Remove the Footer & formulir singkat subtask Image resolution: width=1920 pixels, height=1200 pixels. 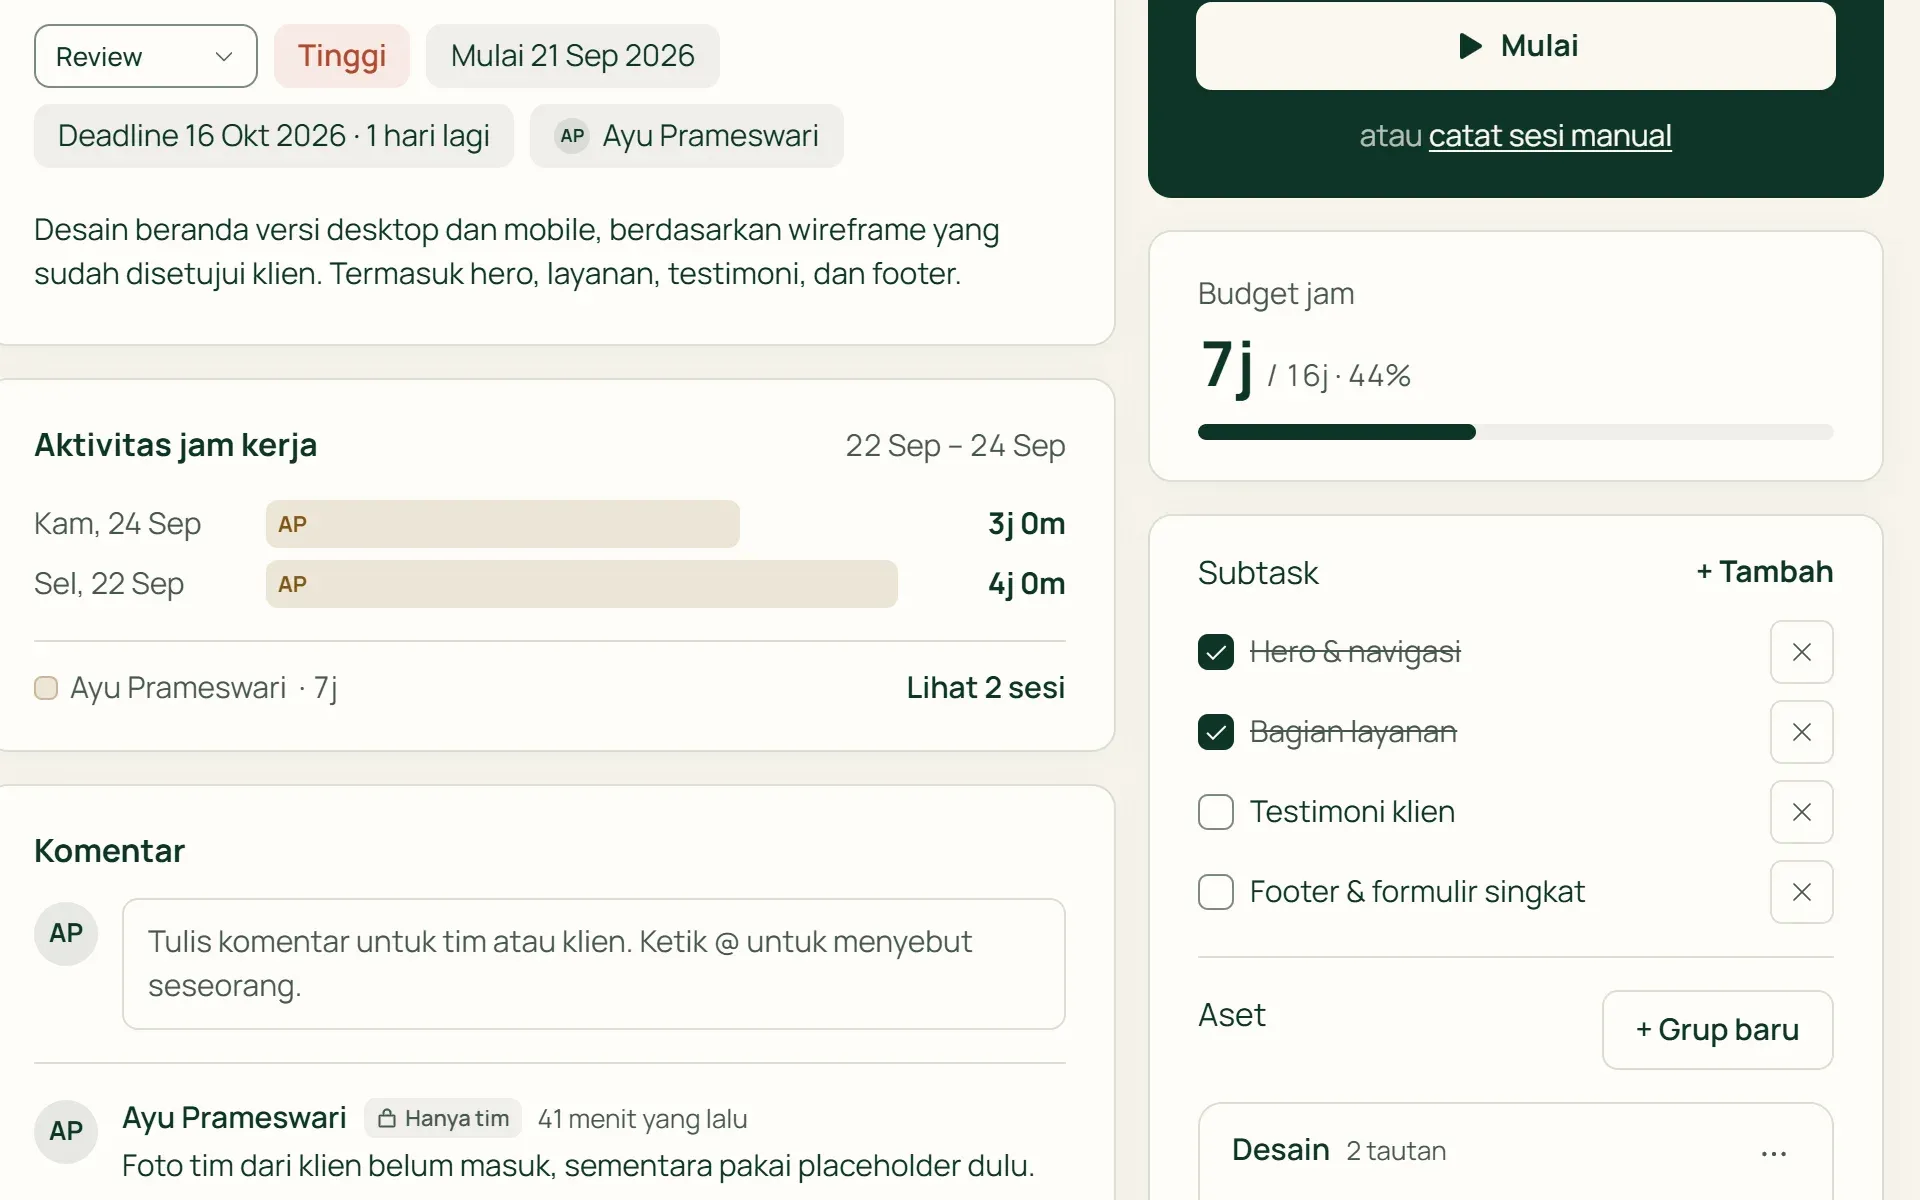pos(1802,892)
